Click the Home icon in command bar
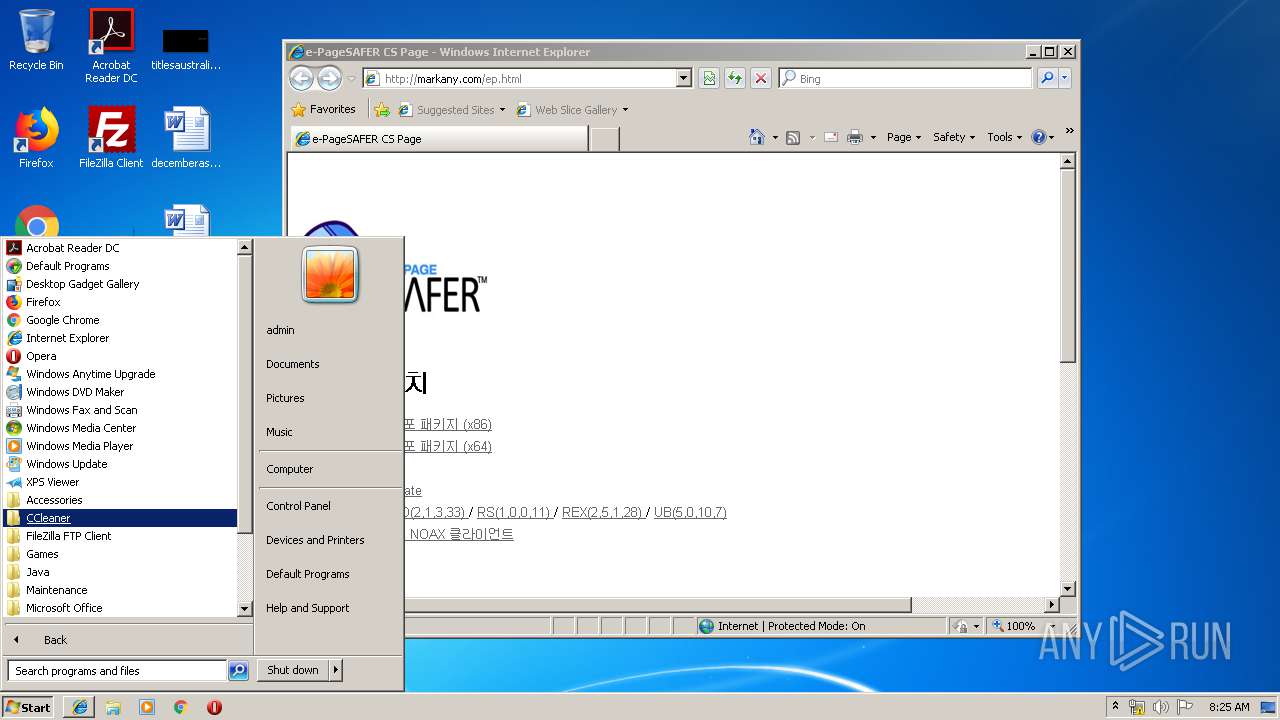This screenshot has width=1280, height=720. 757,137
